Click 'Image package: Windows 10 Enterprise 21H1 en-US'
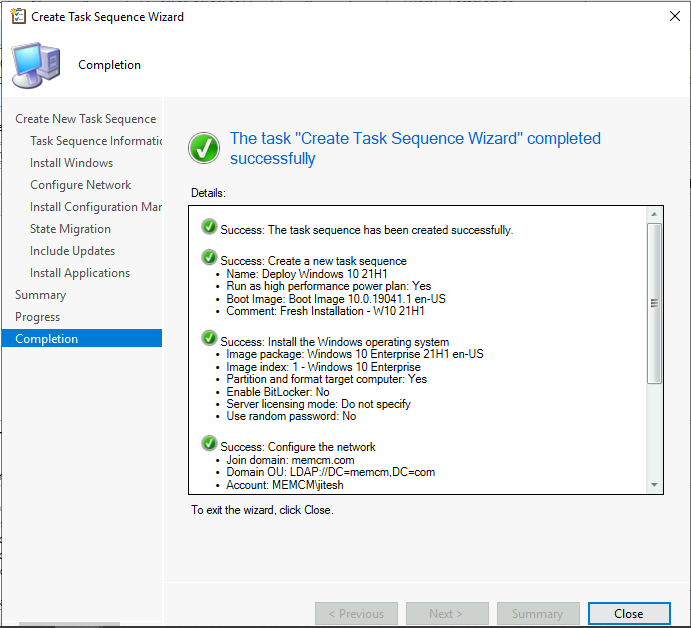The image size is (691, 628). point(355,354)
